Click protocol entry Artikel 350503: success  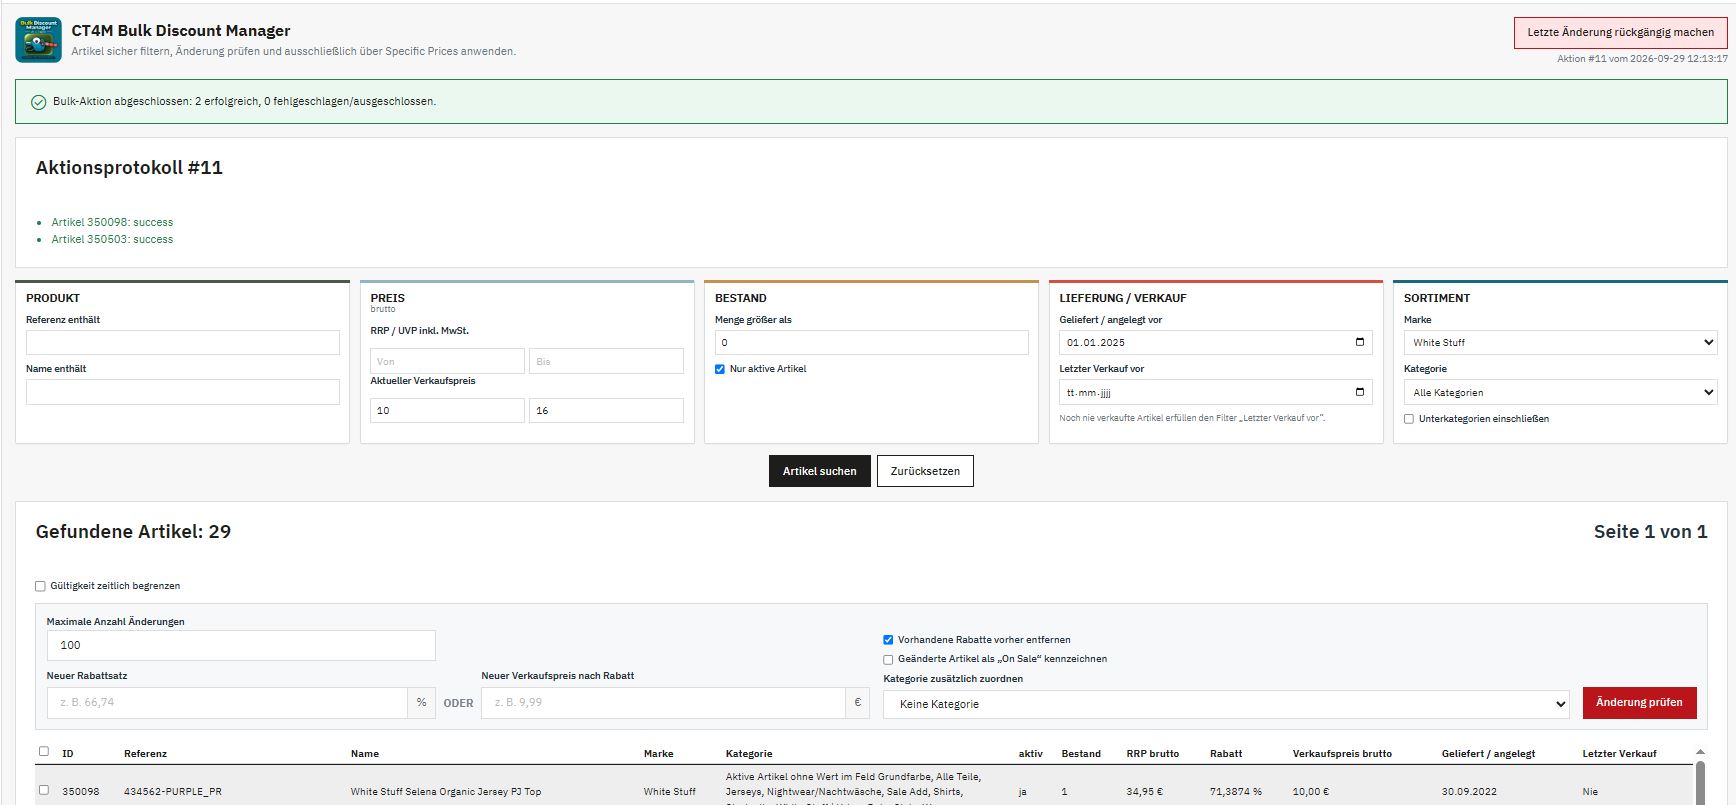click(112, 239)
